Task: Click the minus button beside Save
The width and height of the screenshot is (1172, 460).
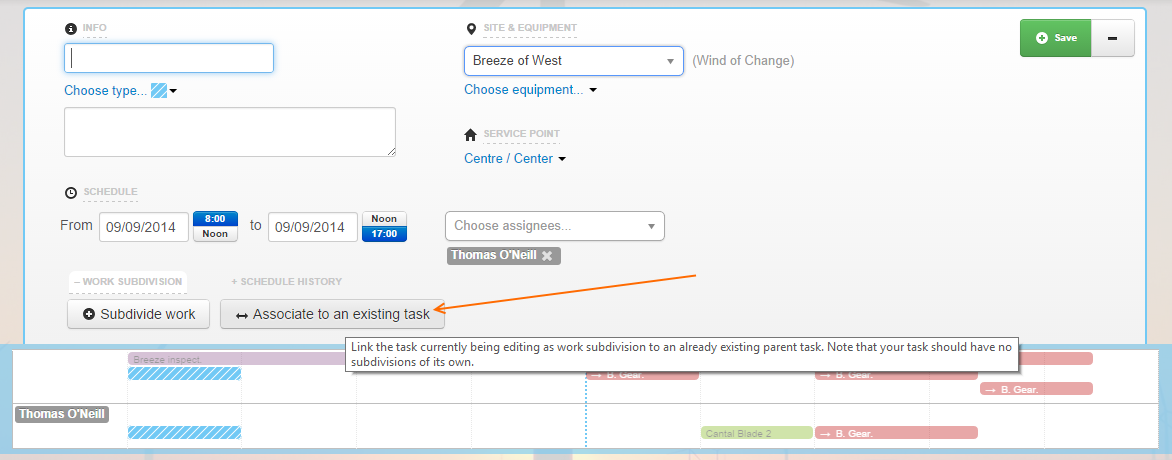Action: pyautogui.click(x=1112, y=38)
